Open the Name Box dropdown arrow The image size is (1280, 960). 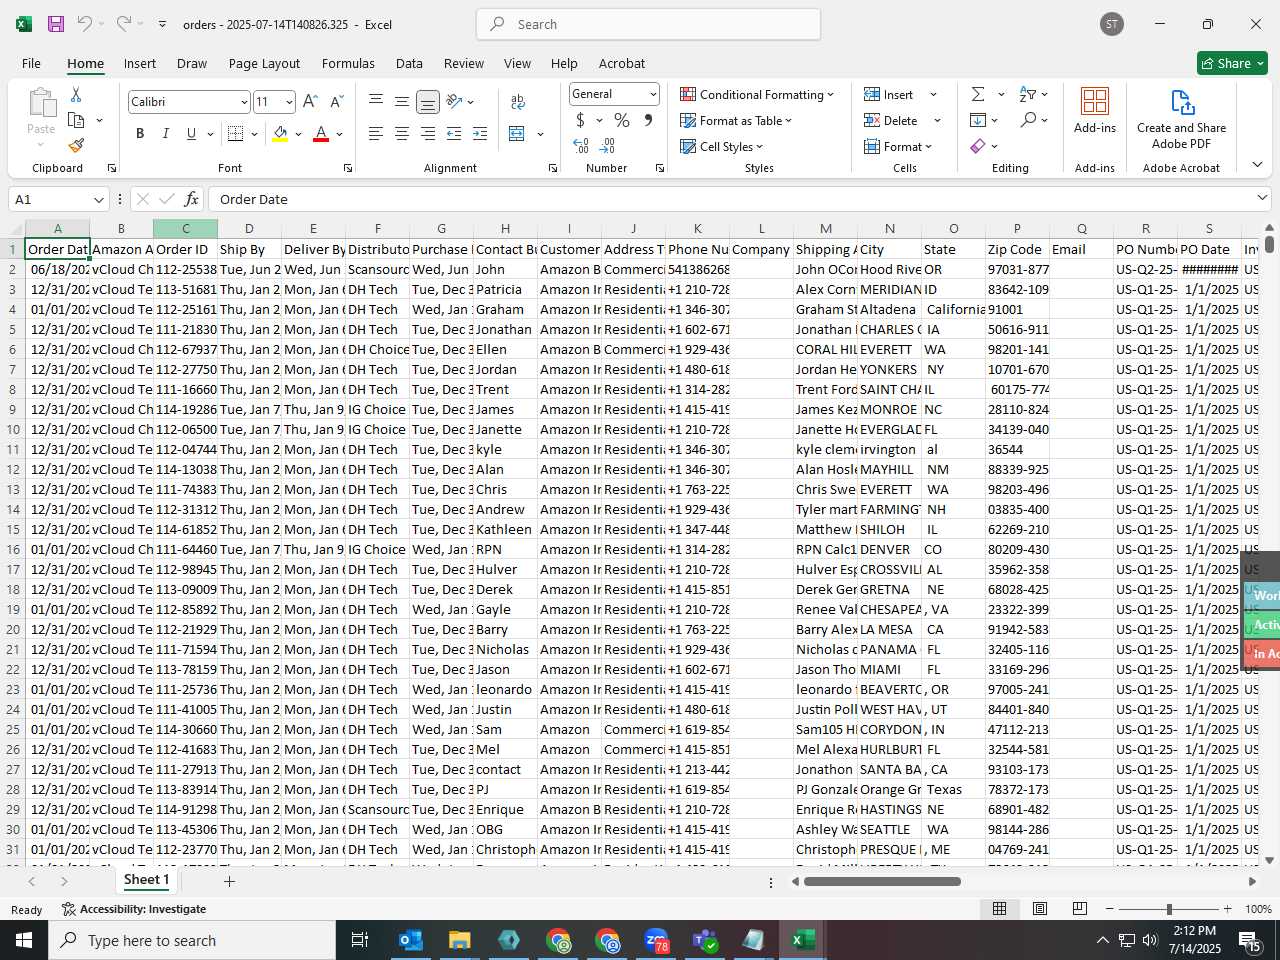pyautogui.click(x=98, y=200)
